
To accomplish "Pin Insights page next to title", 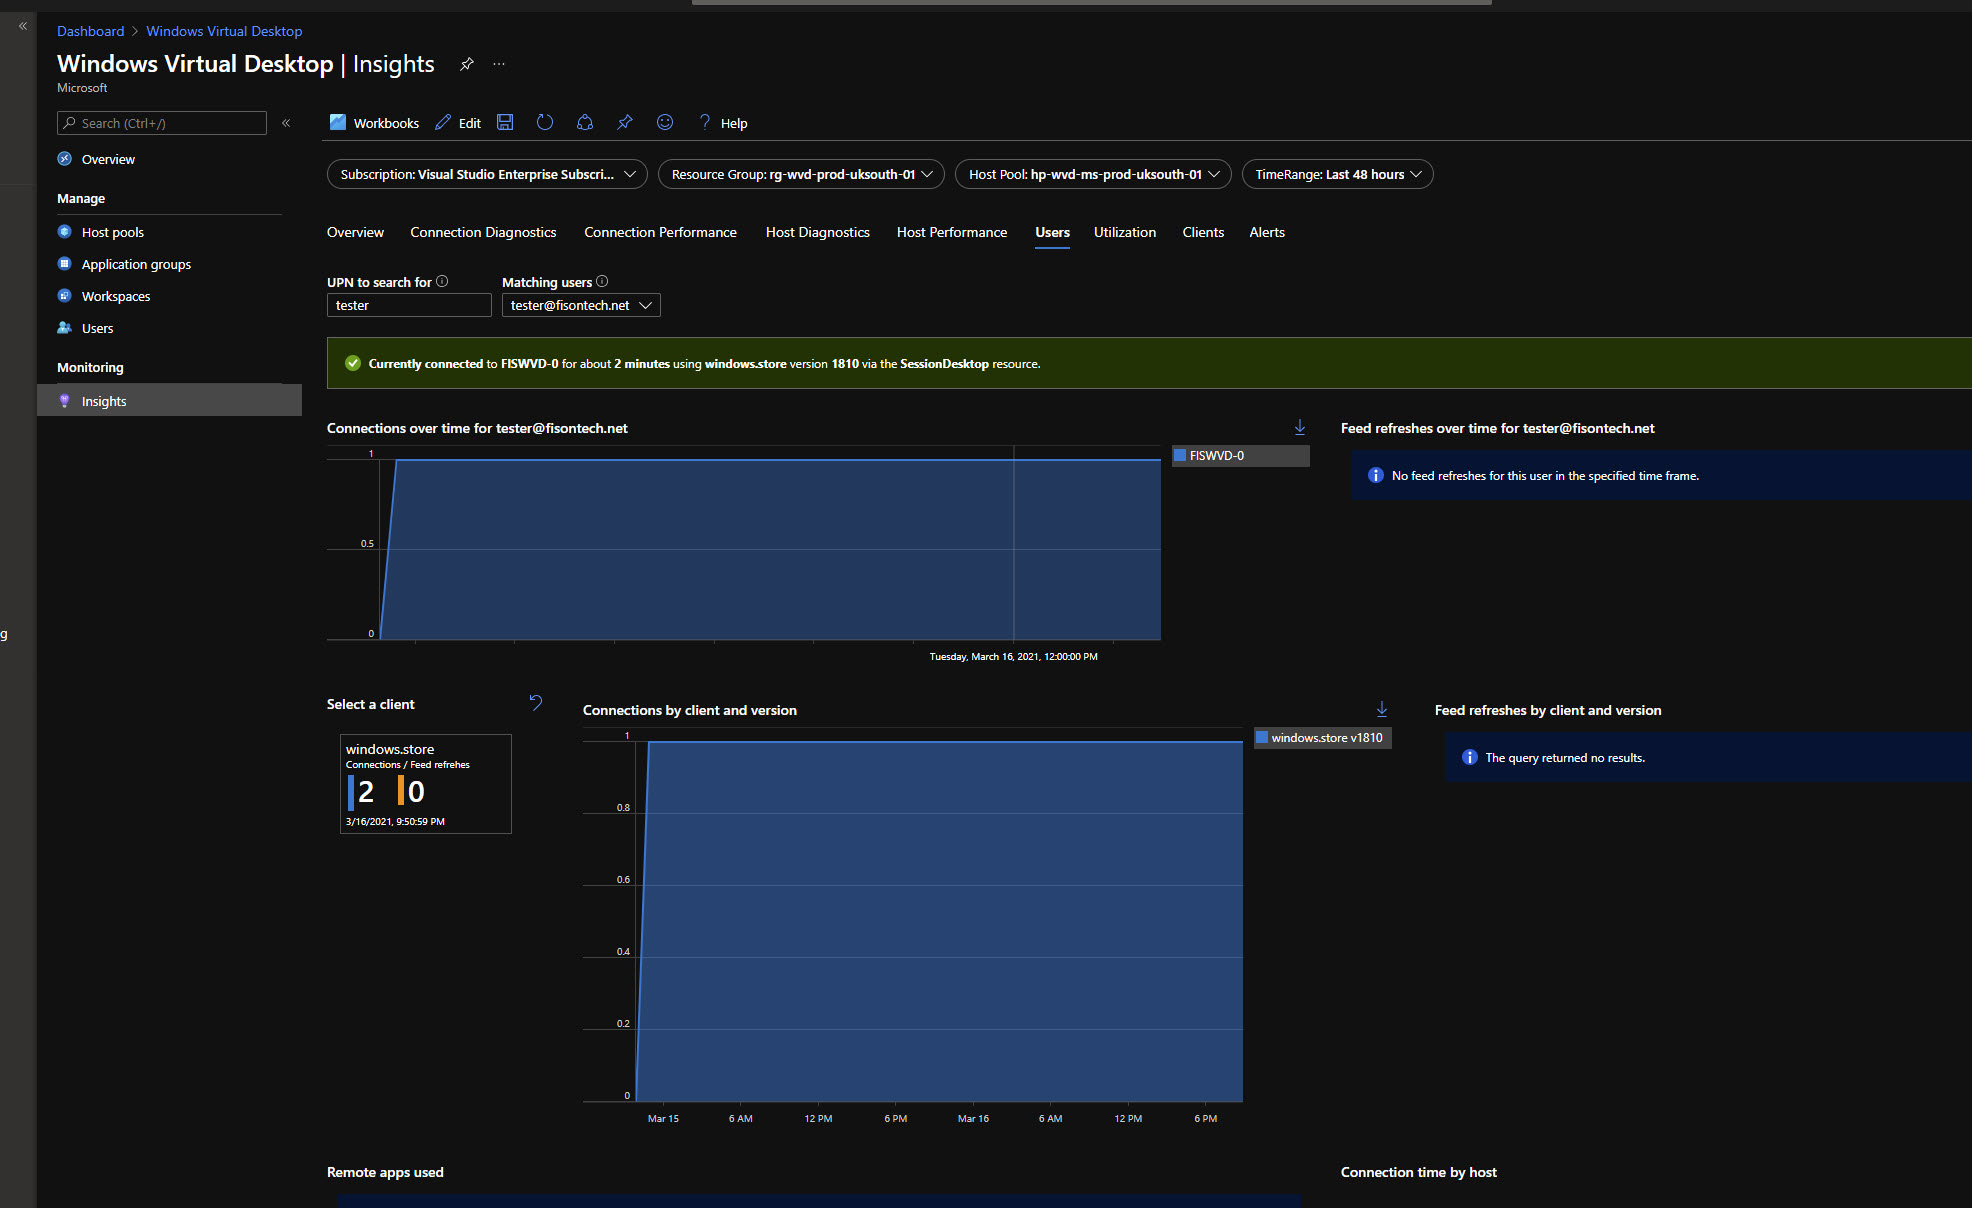I will click(466, 64).
